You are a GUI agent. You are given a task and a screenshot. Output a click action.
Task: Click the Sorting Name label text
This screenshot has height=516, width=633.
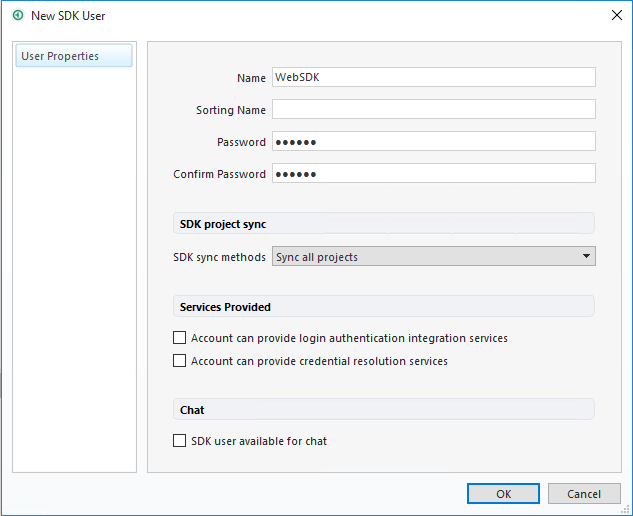pyautogui.click(x=231, y=110)
